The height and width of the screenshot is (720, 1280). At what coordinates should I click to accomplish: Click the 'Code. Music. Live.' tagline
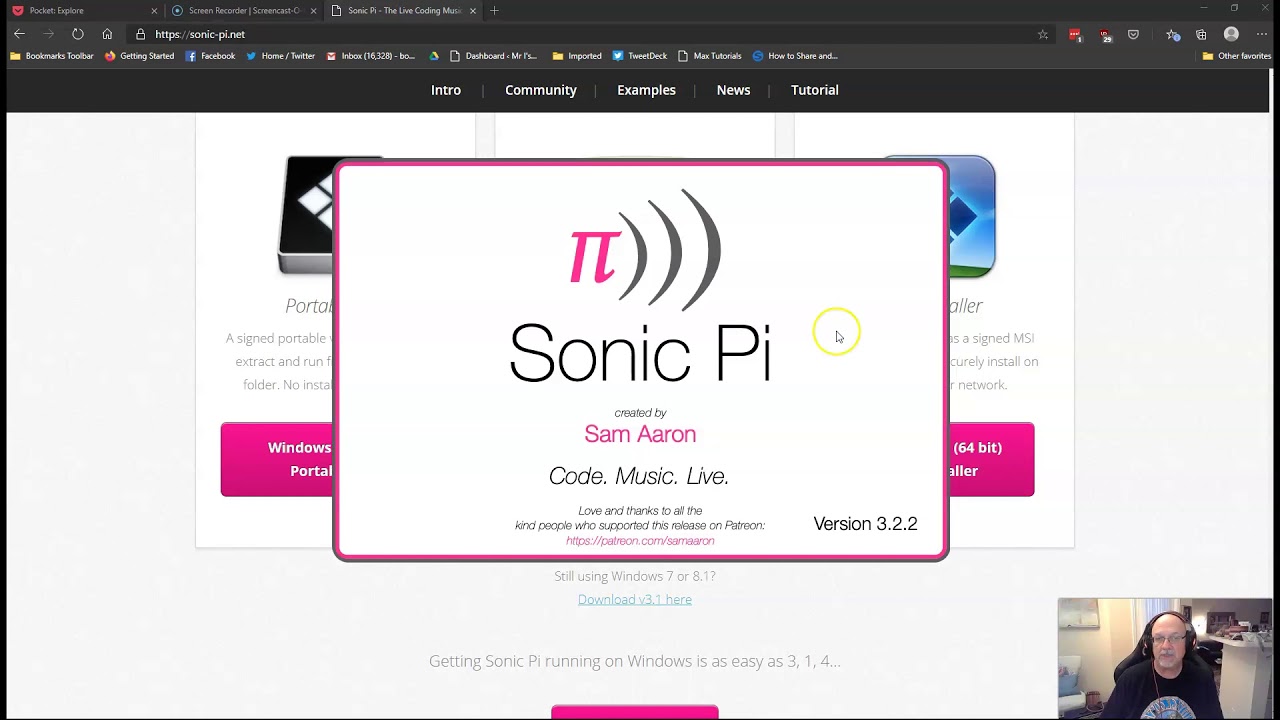(x=639, y=476)
